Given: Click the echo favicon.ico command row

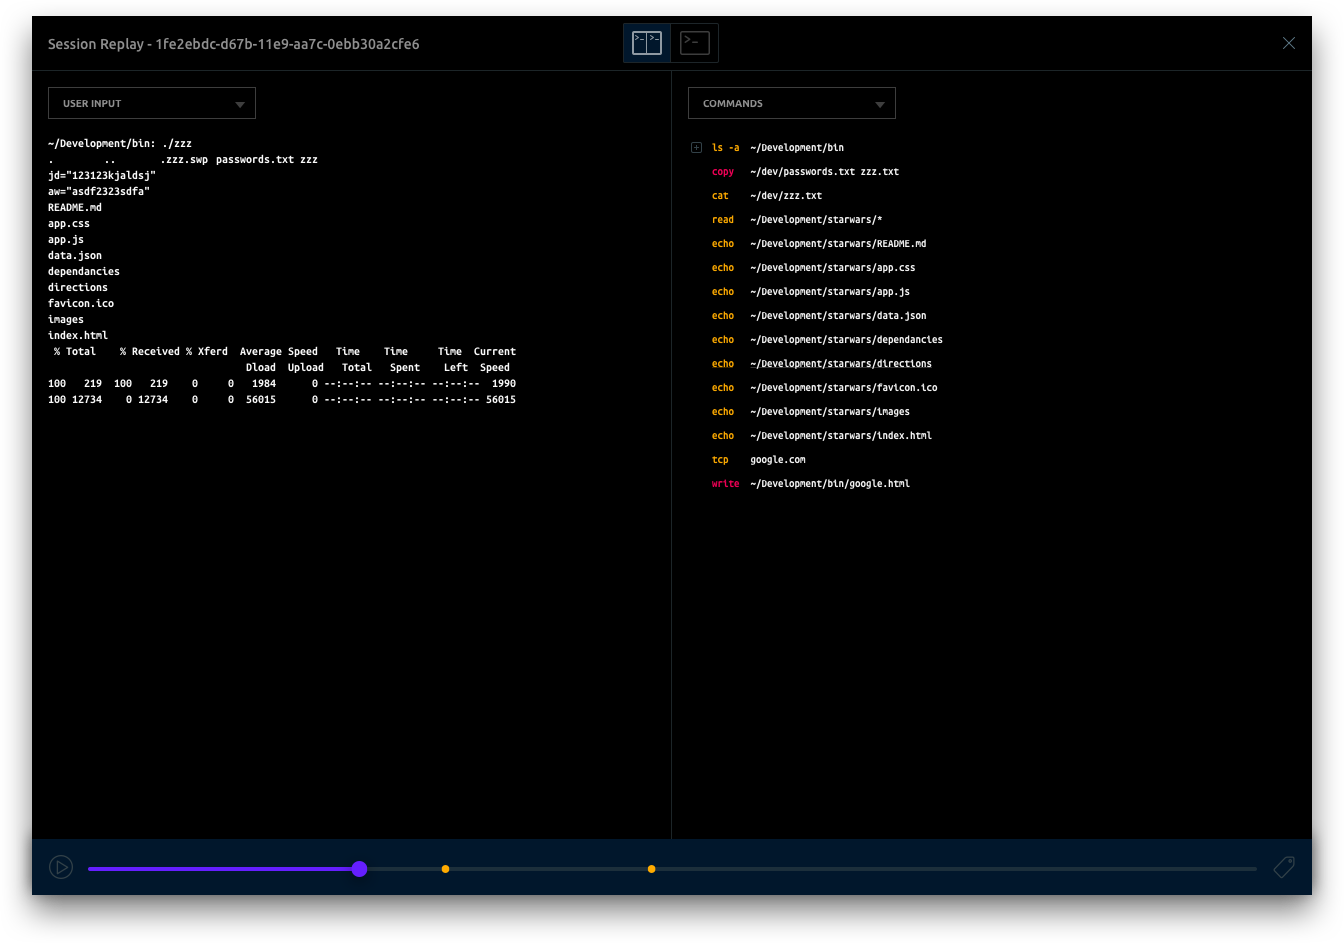Looking at the screenshot, I should click(x=824, y=388).
